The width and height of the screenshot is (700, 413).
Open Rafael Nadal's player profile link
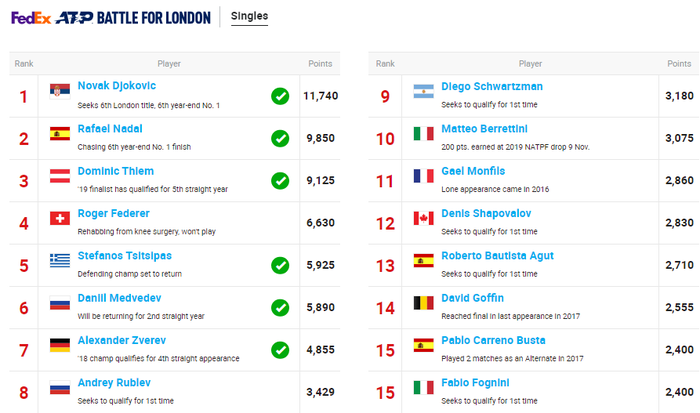coord(110,129)
